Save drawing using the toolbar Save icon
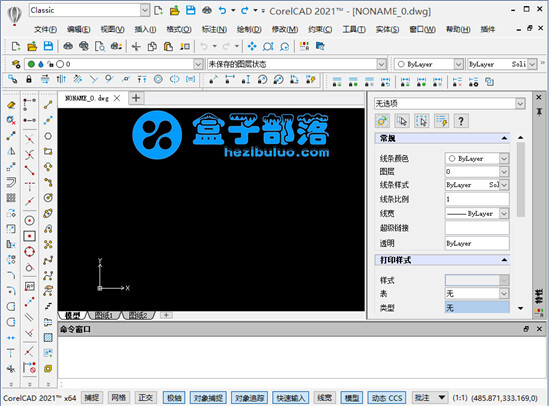This screenshot has width=550, height=406. (x=48, y=46)
